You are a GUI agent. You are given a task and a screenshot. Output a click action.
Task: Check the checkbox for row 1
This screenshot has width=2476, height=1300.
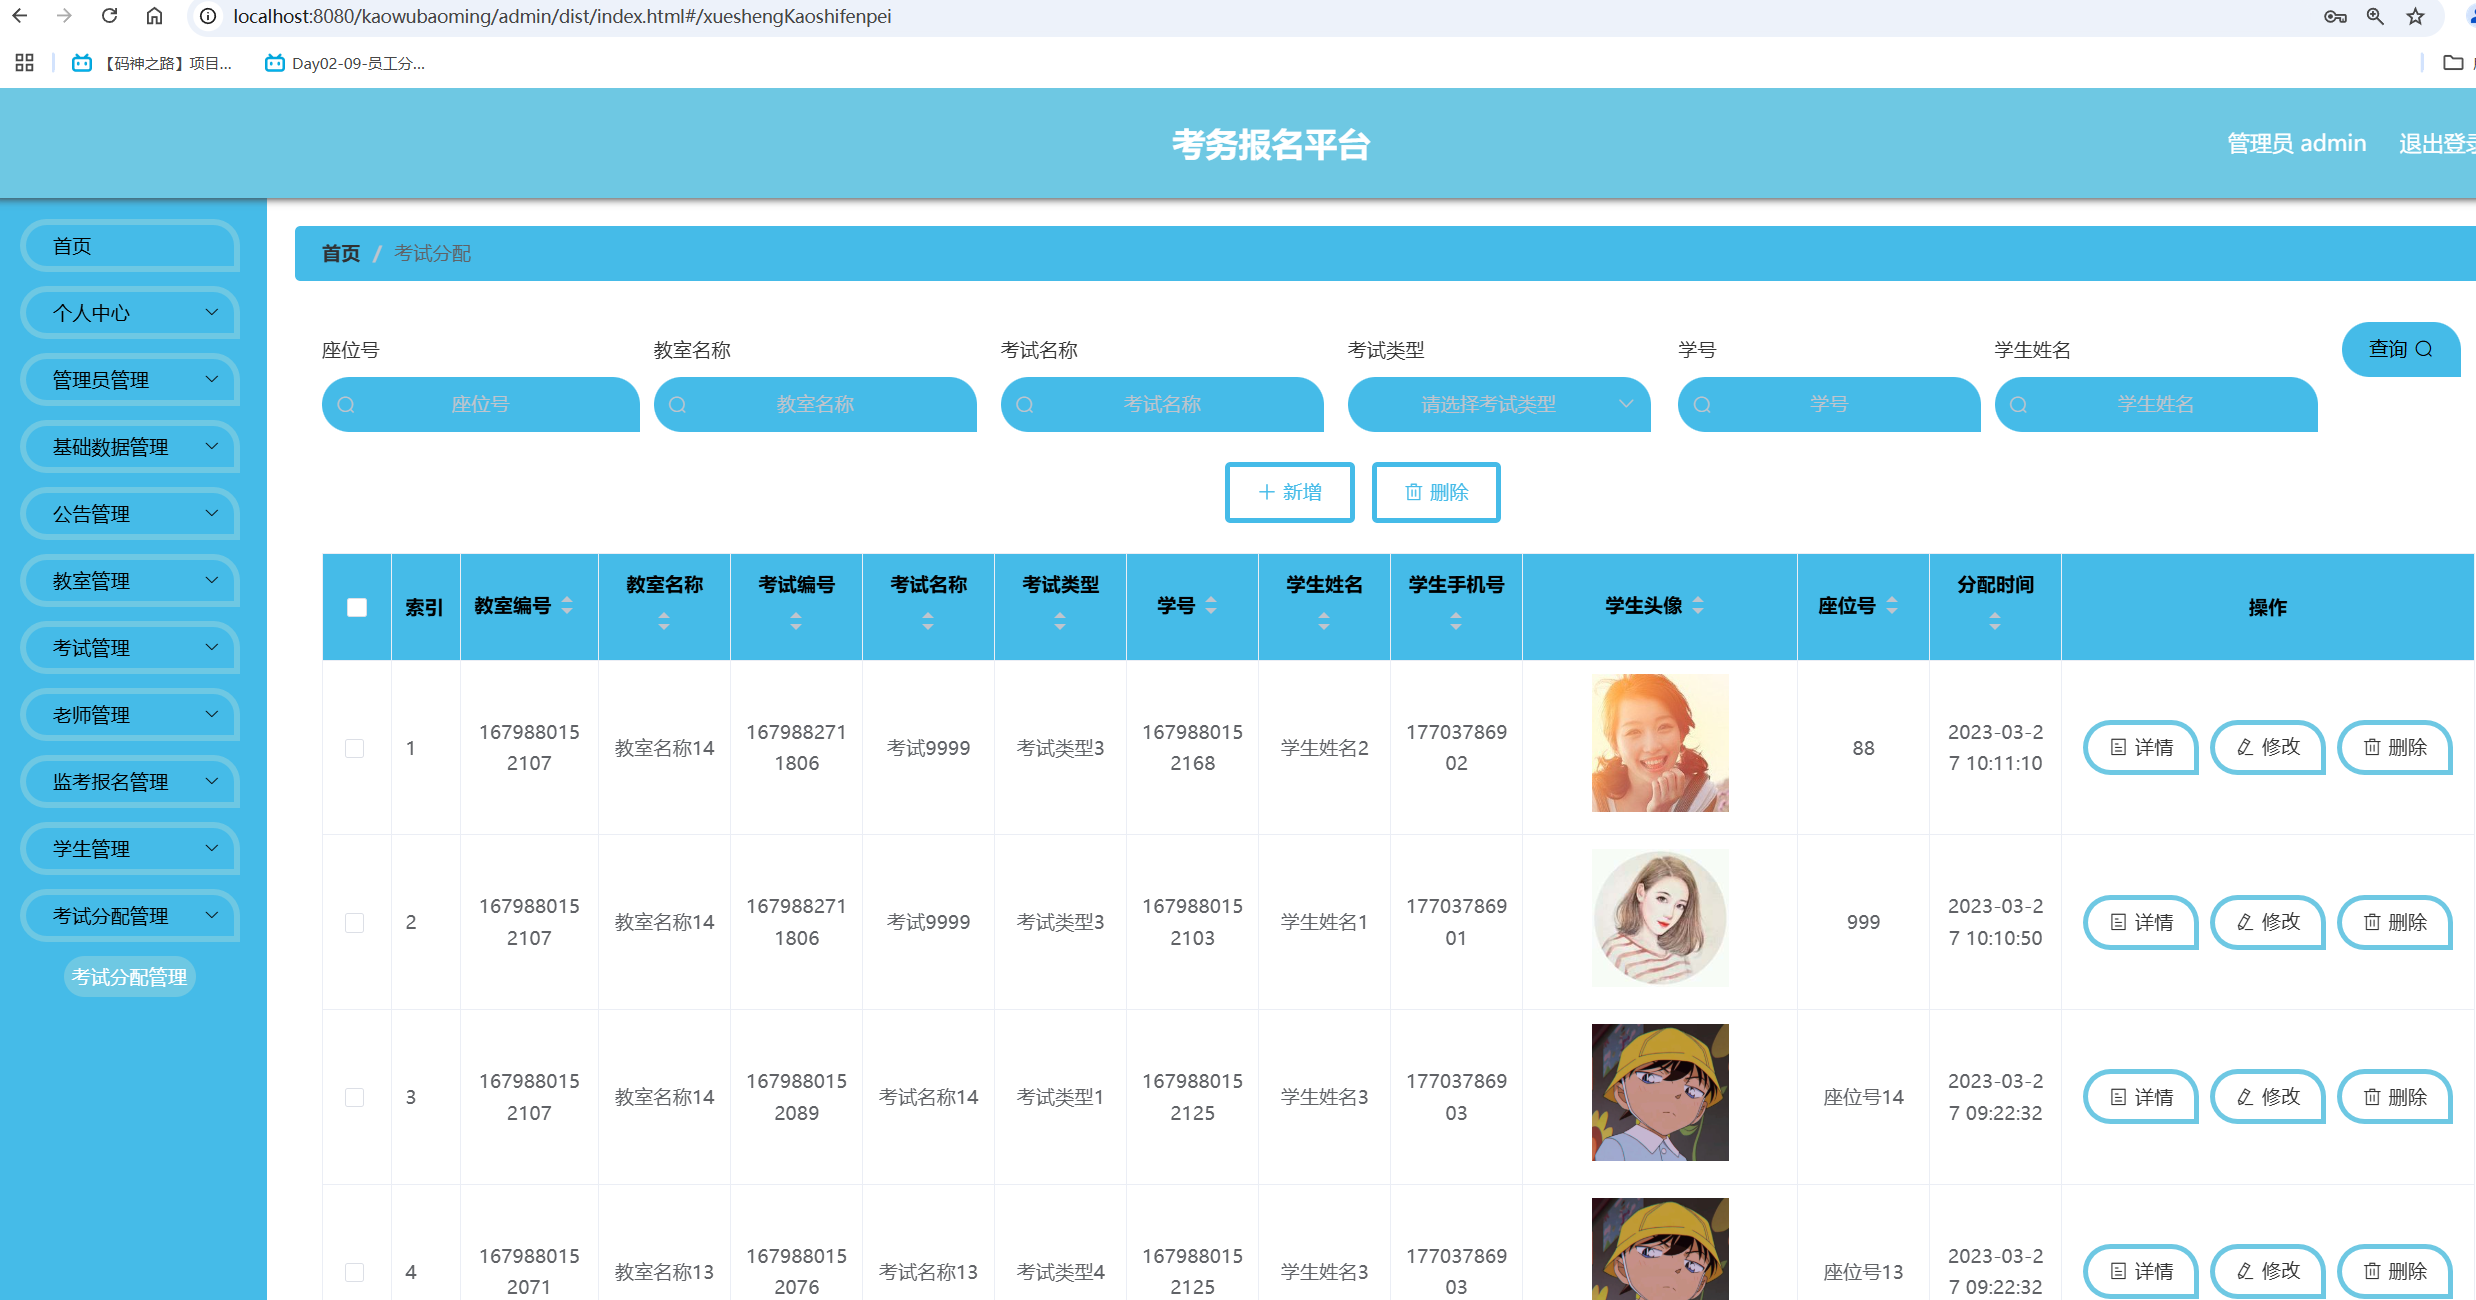(x=355, y=748)
